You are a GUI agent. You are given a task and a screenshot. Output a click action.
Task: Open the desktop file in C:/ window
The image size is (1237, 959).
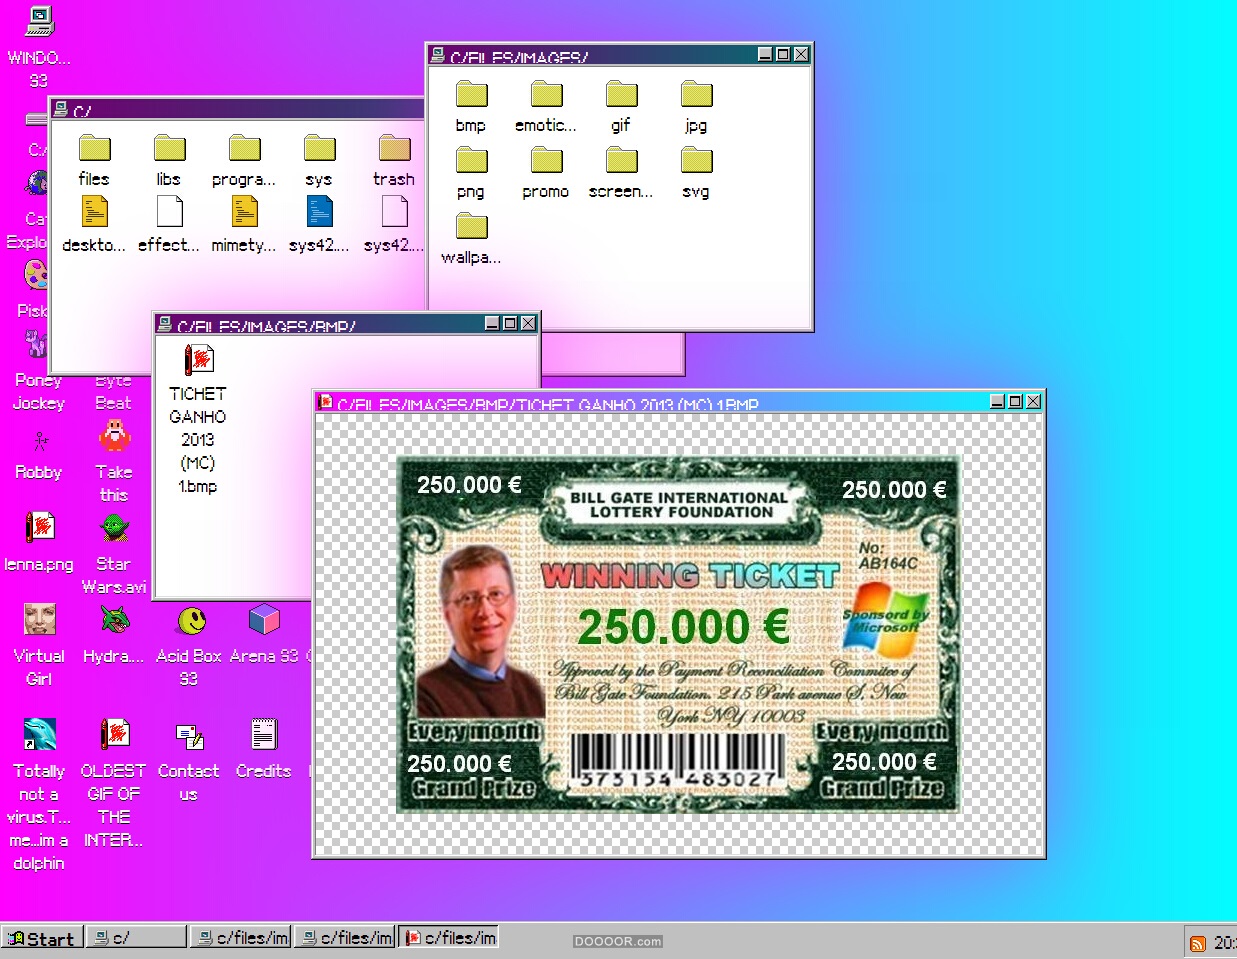click(x=94, y=211)
